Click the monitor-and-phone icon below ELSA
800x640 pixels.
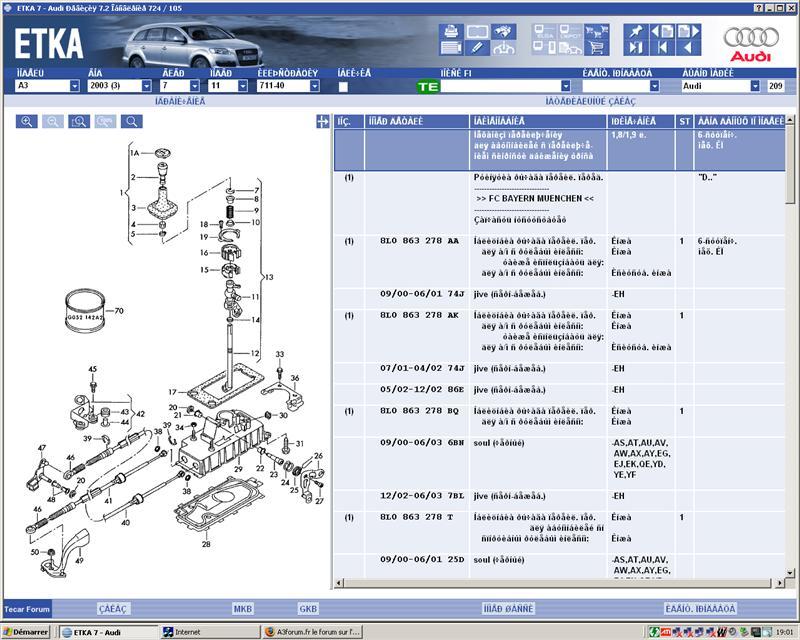(x=544, y=48)
